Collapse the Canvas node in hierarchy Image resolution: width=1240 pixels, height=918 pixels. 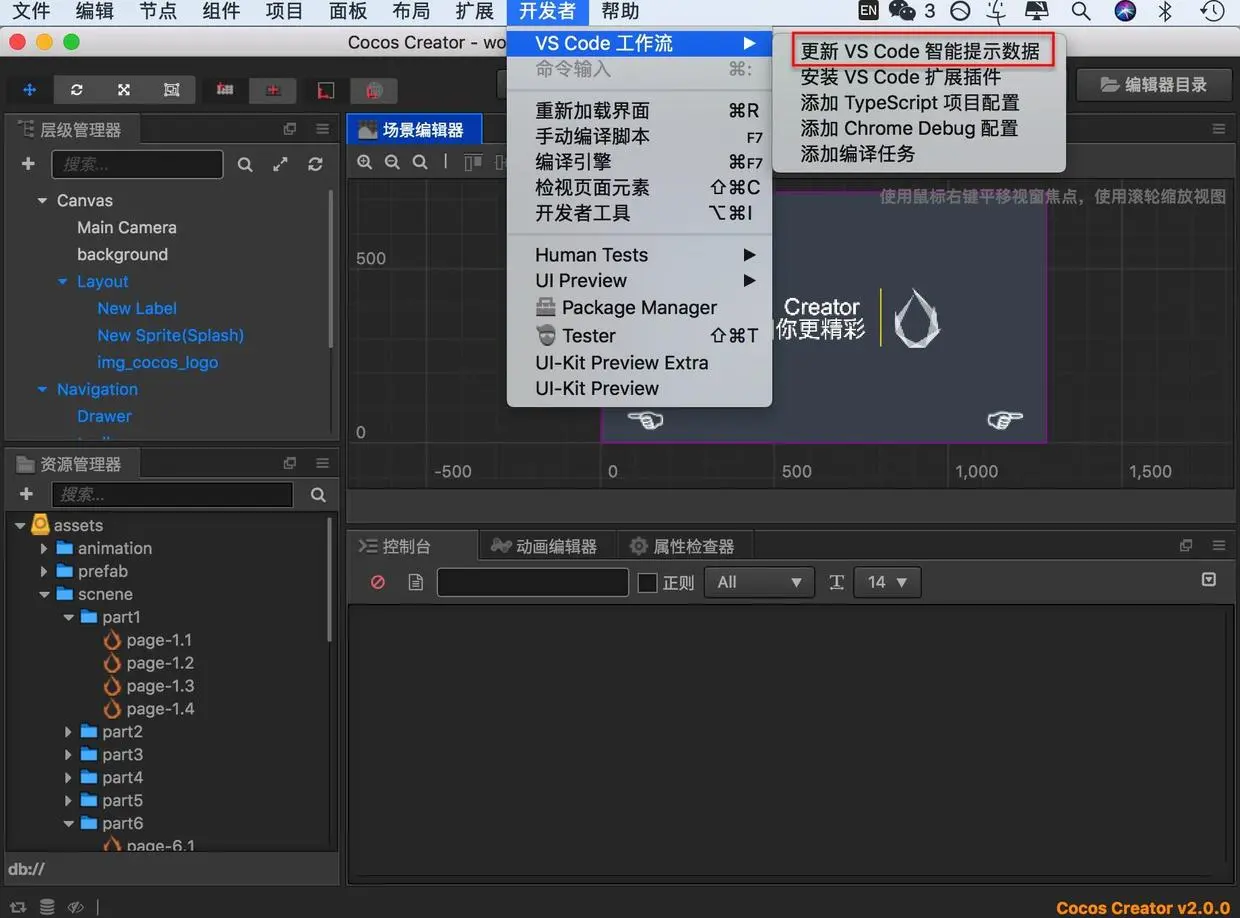pos(41,200)
